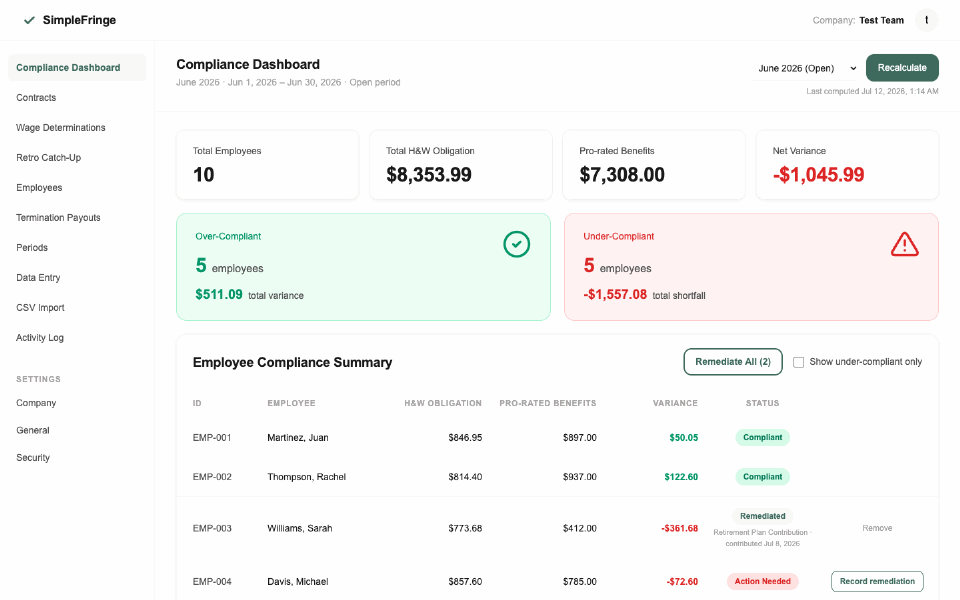This screenshot has height=600, width=960.
Task: Remove remediation for Williams, Sarah
Action: click(x=877, y=528)
